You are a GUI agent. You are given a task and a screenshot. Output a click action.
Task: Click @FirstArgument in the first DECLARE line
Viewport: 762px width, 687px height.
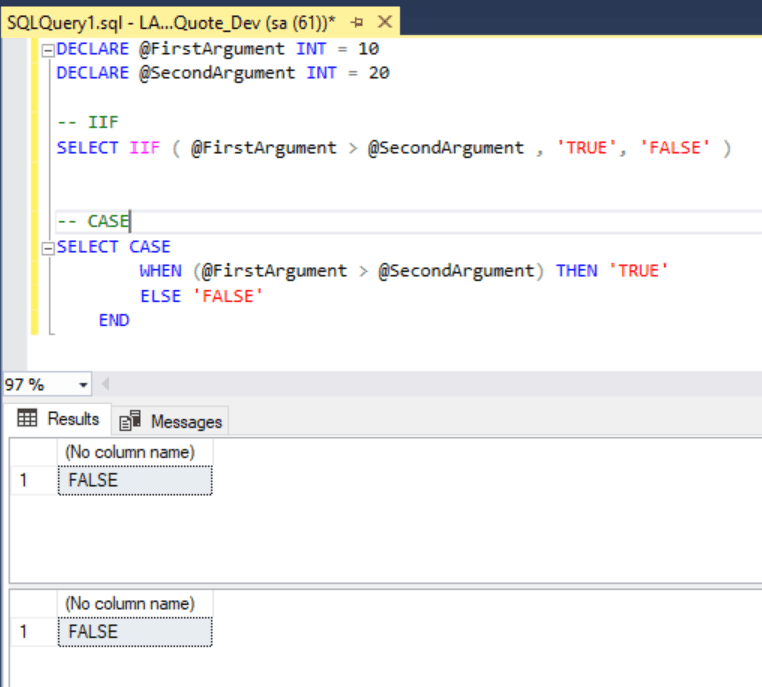click(212, 49)
